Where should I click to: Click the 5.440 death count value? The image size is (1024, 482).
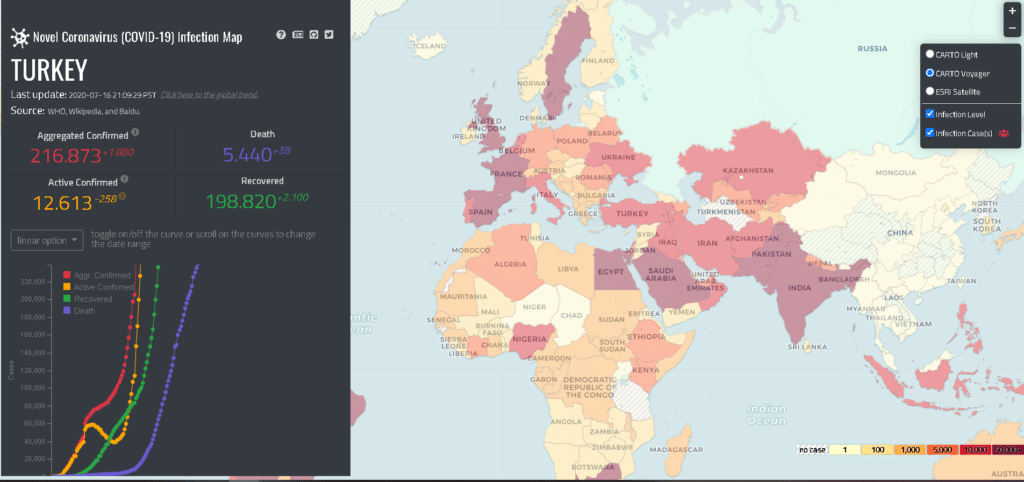pyautogui.click(x=247, y=155)
